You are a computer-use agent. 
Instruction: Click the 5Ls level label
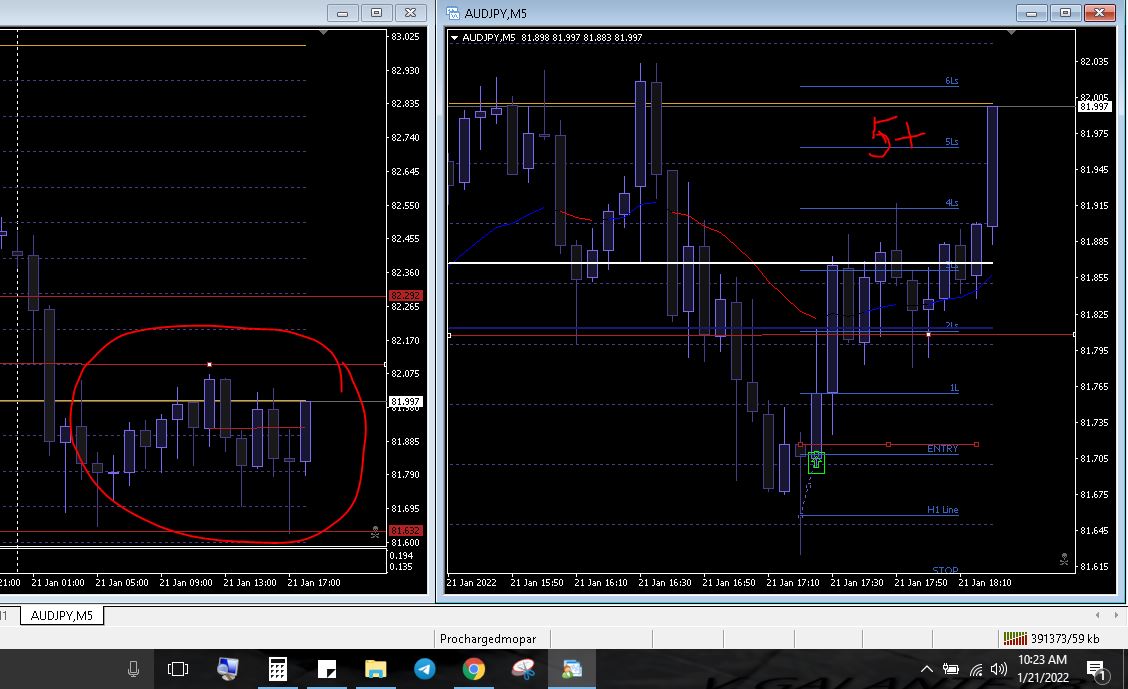click(952, 142)
